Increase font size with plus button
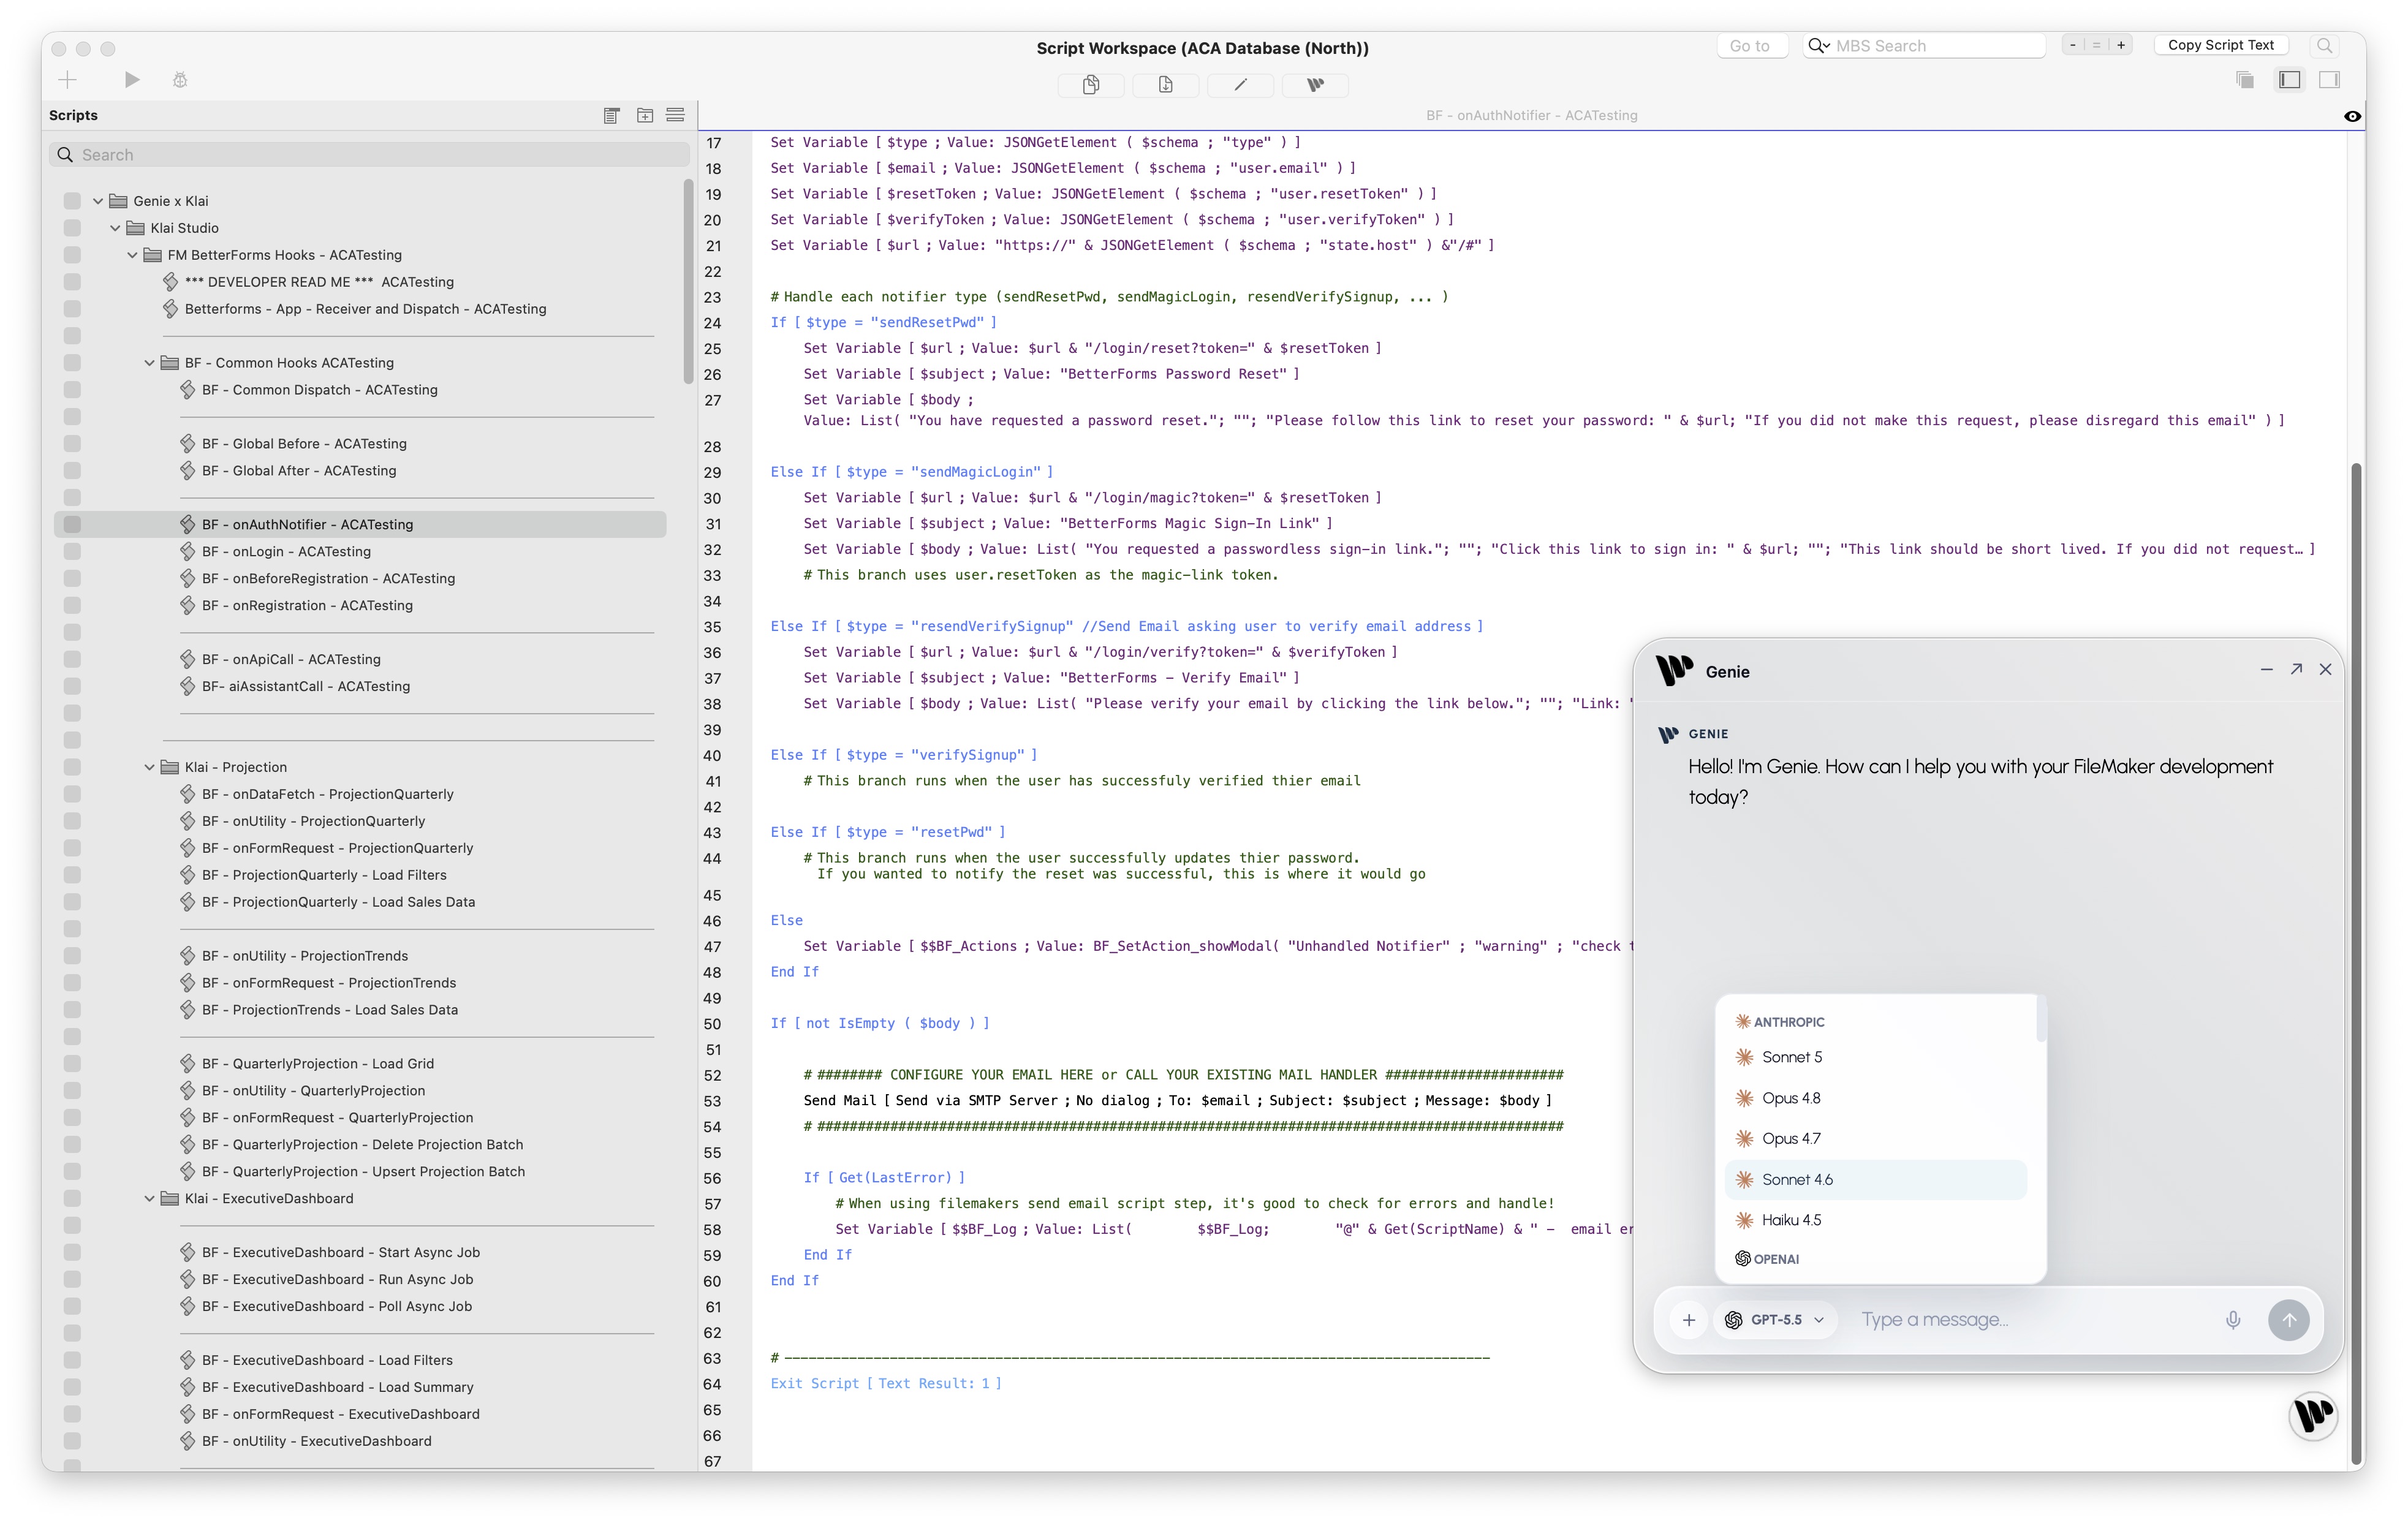The image size is (2408, 1523). (2121, 45)
